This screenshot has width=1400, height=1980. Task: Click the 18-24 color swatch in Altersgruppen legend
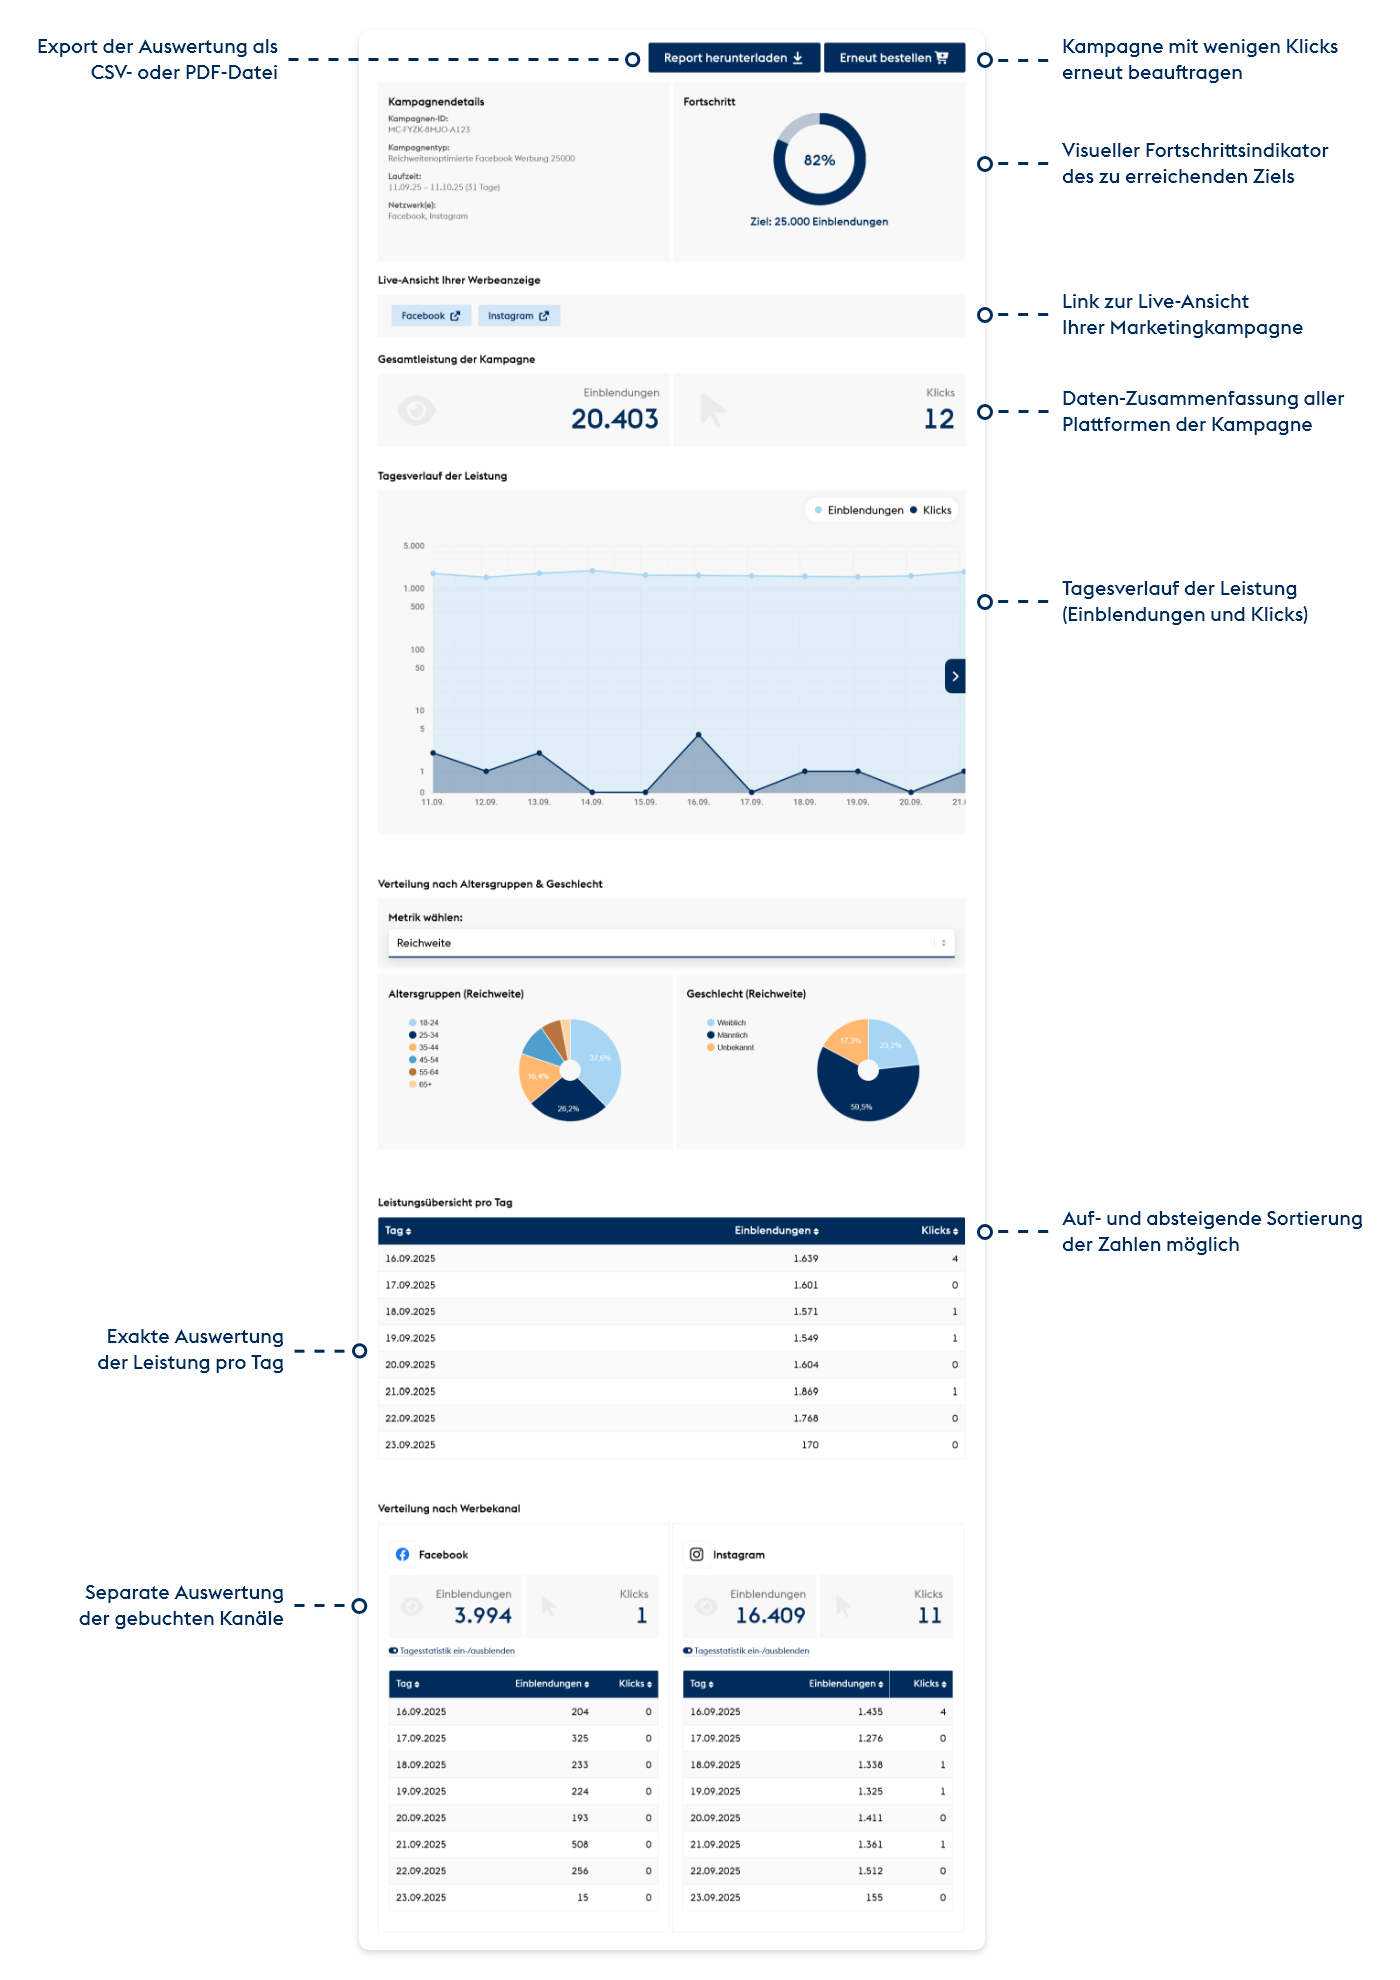coord(412,1023)
